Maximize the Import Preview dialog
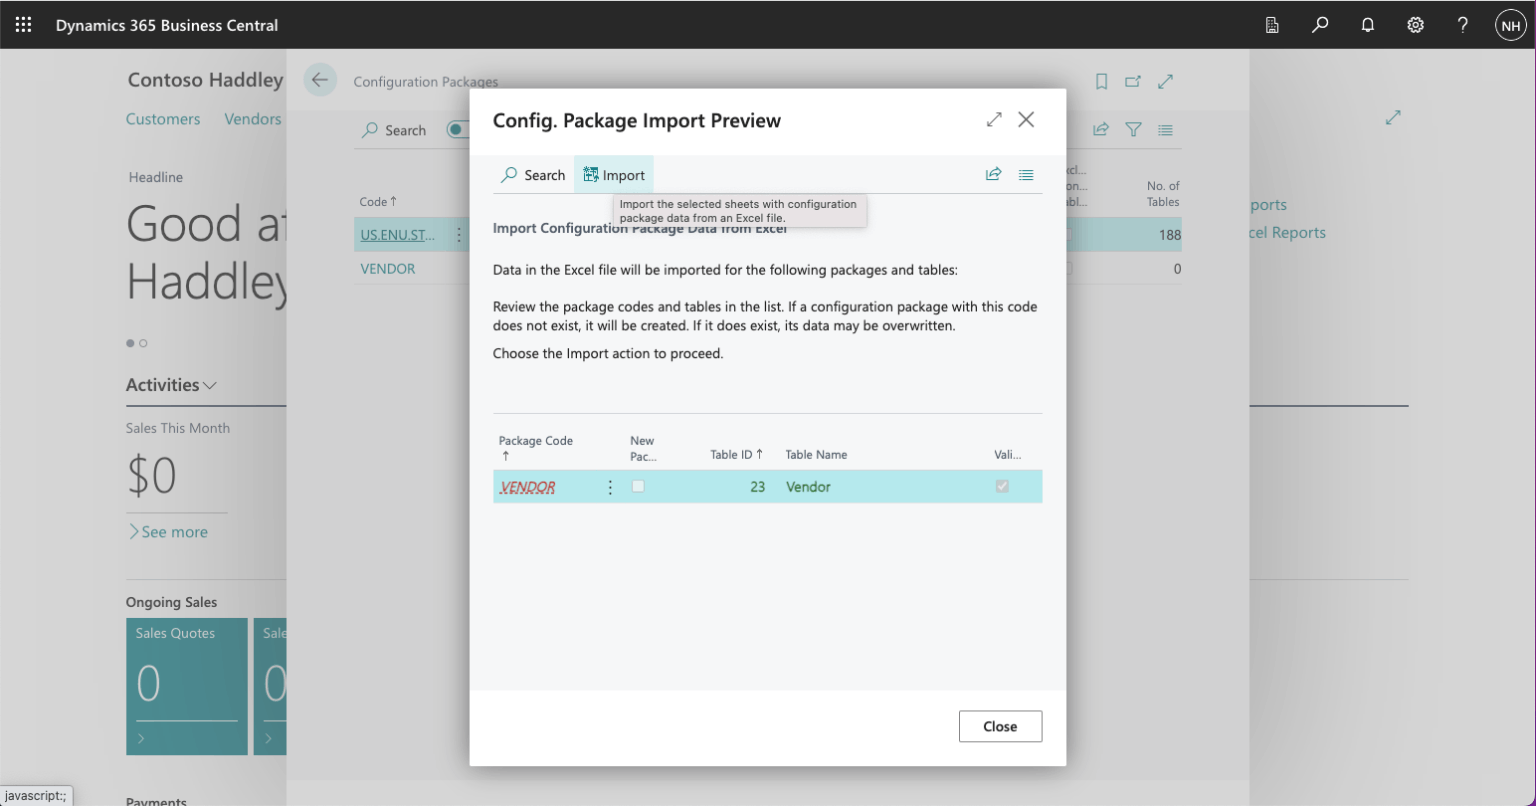The image size is (1536, 806). pos(994,119)
